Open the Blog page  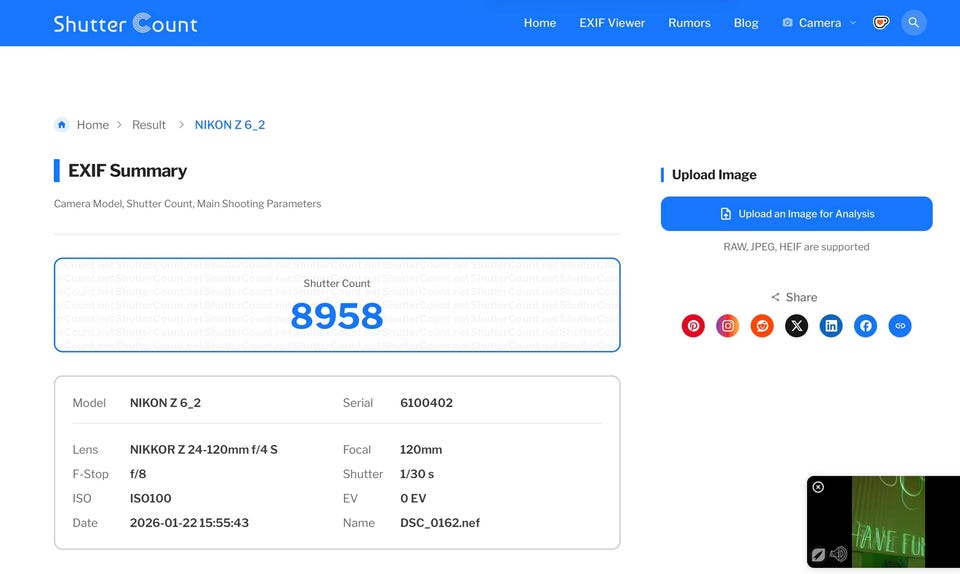[x=746, y=23]
